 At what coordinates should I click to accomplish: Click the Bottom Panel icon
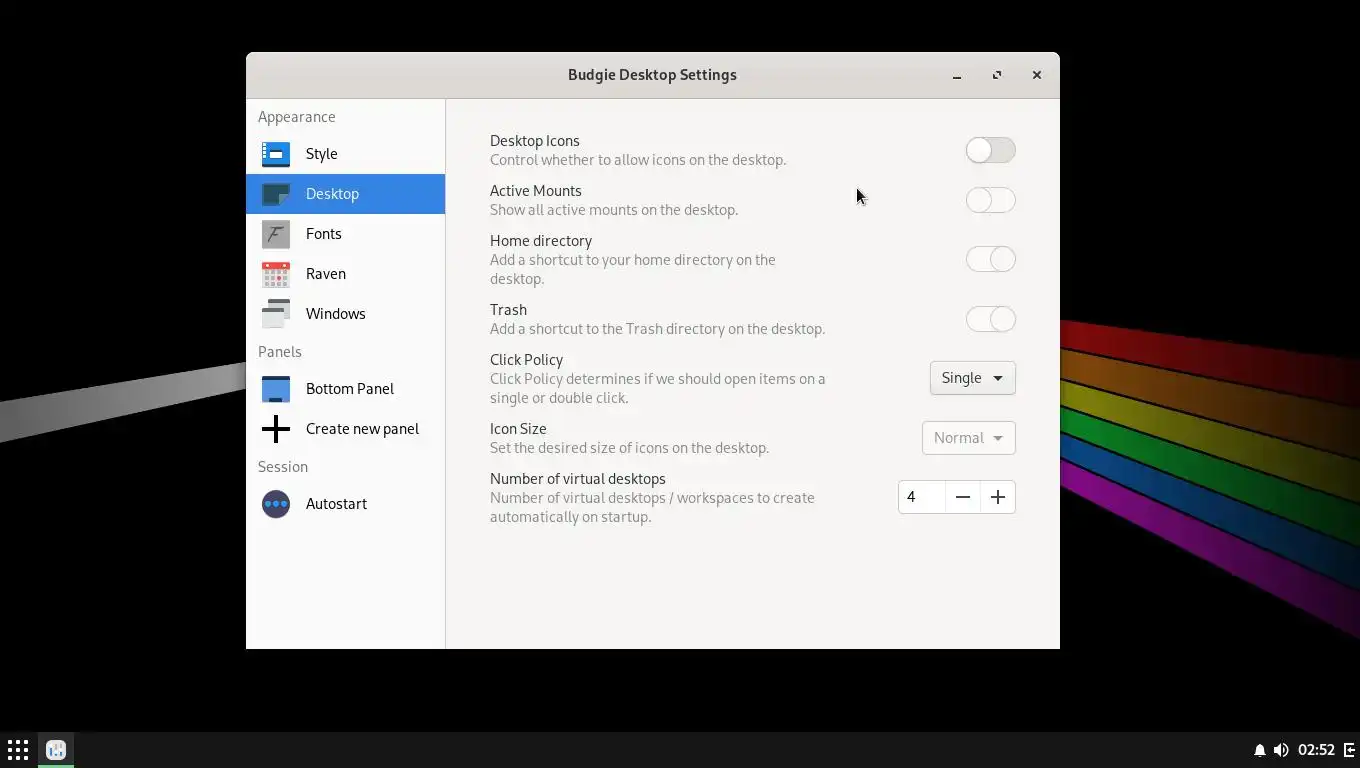click(x=275, y=389)
